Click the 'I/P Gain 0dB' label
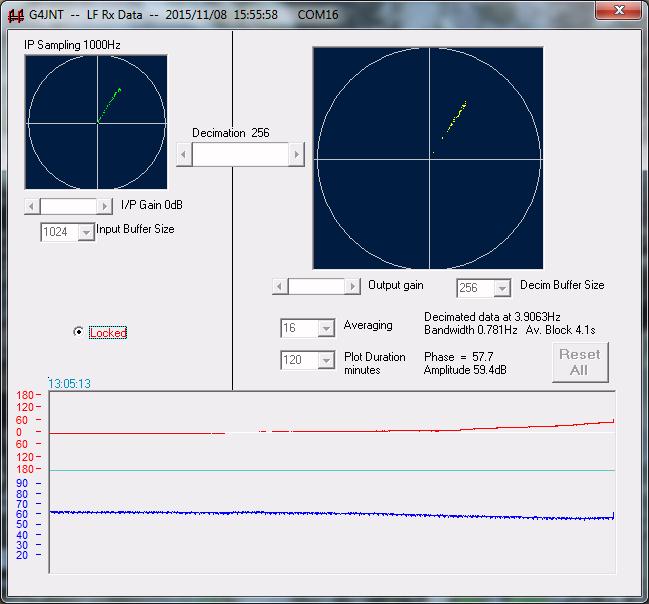649x604 pixels. (151, 205)
